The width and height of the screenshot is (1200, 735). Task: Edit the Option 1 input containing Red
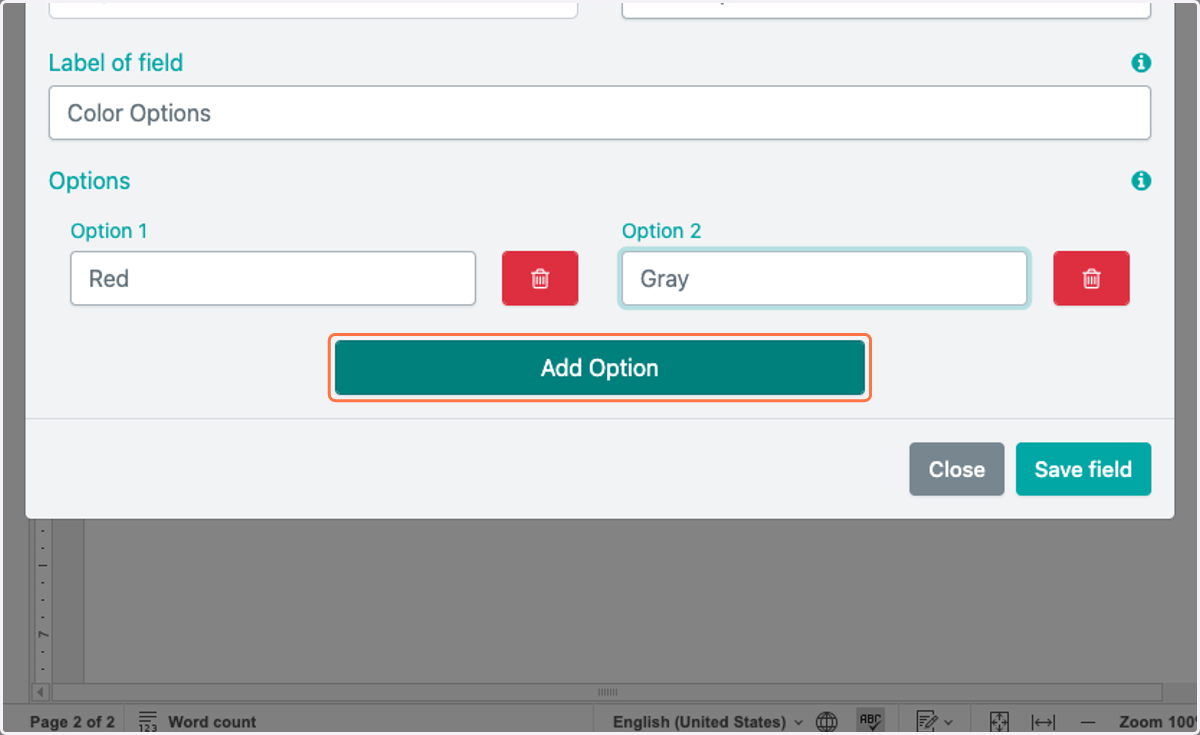(273, 278)
